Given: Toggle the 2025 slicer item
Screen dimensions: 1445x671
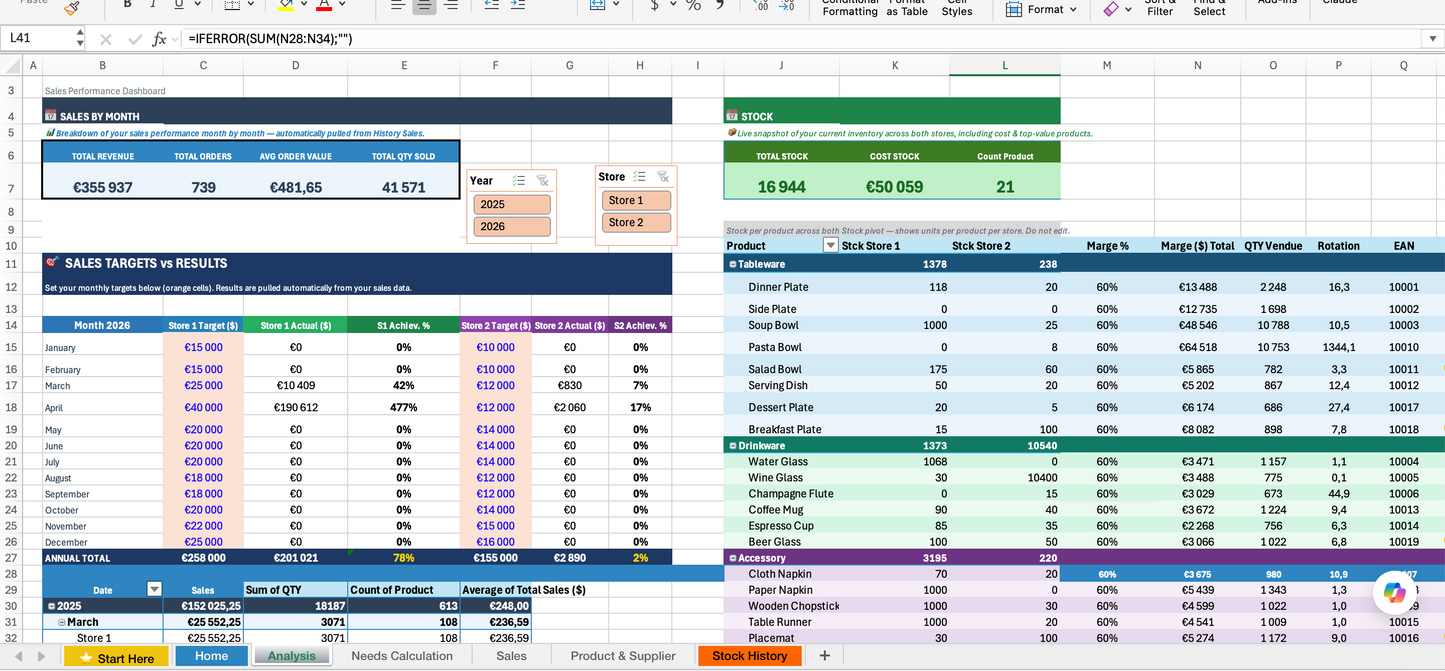Looking at the screenshot, I should pos(512,204).
